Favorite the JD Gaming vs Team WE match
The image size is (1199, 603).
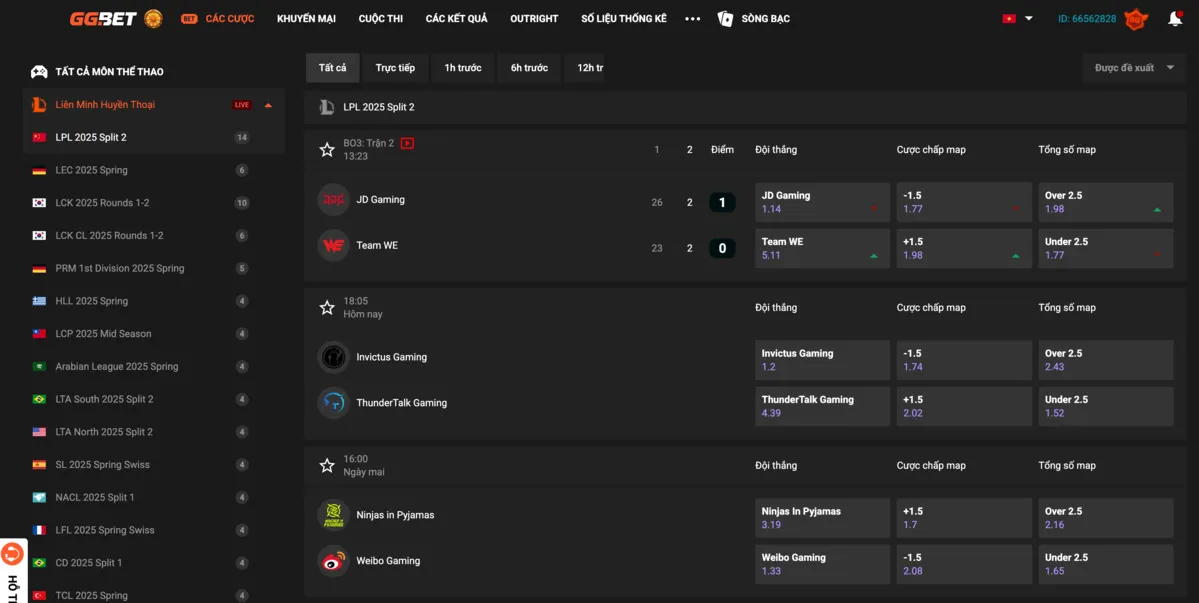pos(327,150)
